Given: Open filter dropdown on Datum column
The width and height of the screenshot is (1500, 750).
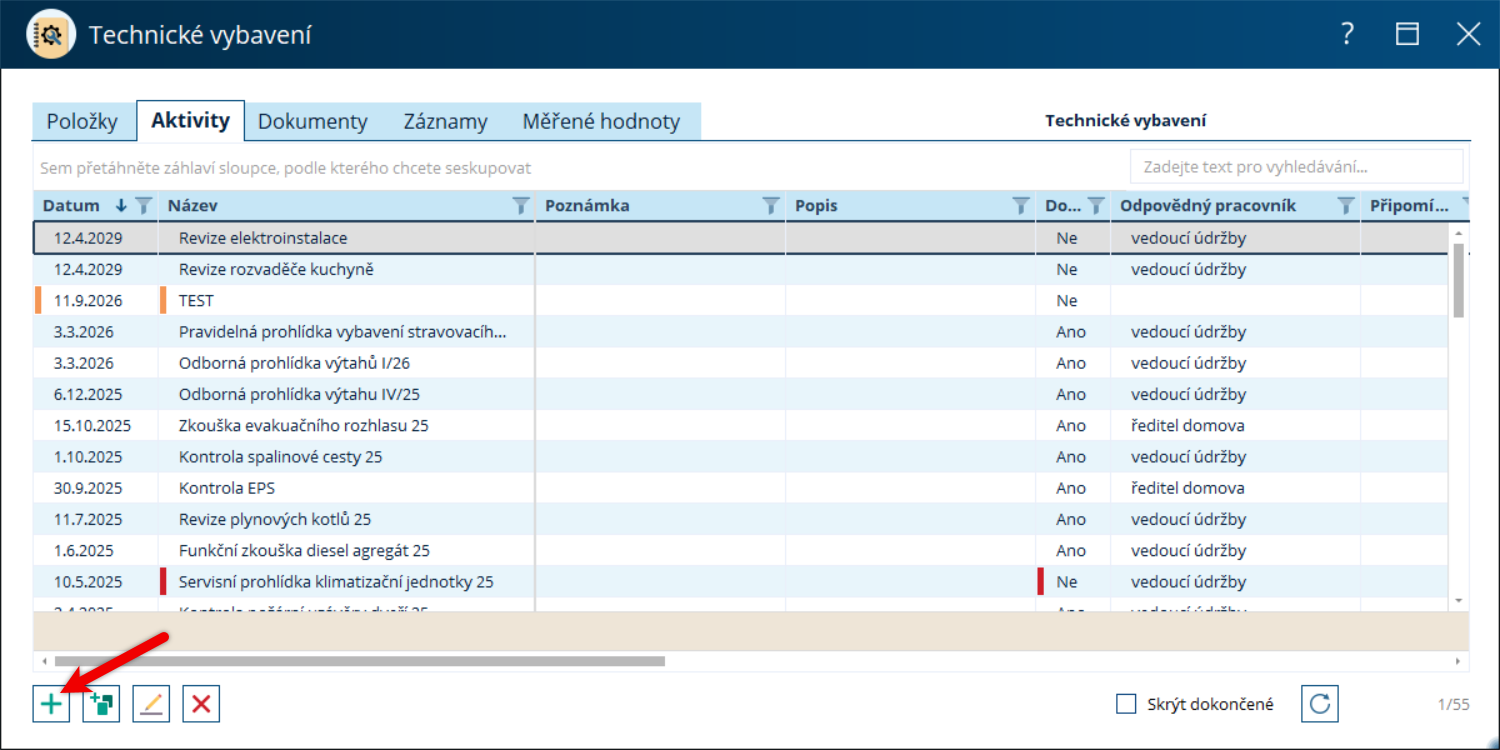Looking at the screenshot, I should tap(144, 206).
